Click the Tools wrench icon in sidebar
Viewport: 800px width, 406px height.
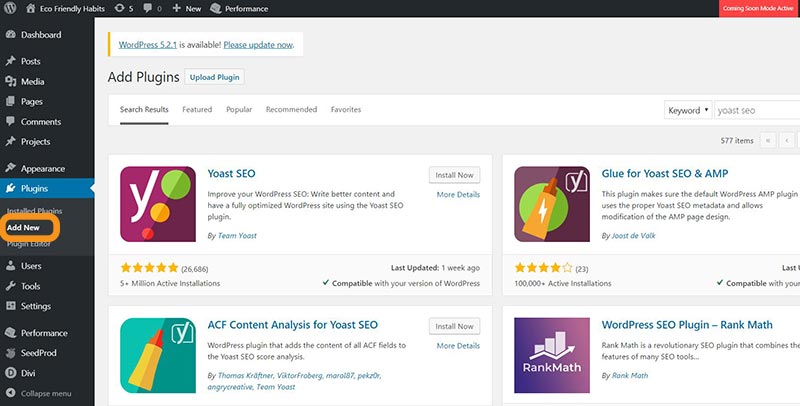10,286
